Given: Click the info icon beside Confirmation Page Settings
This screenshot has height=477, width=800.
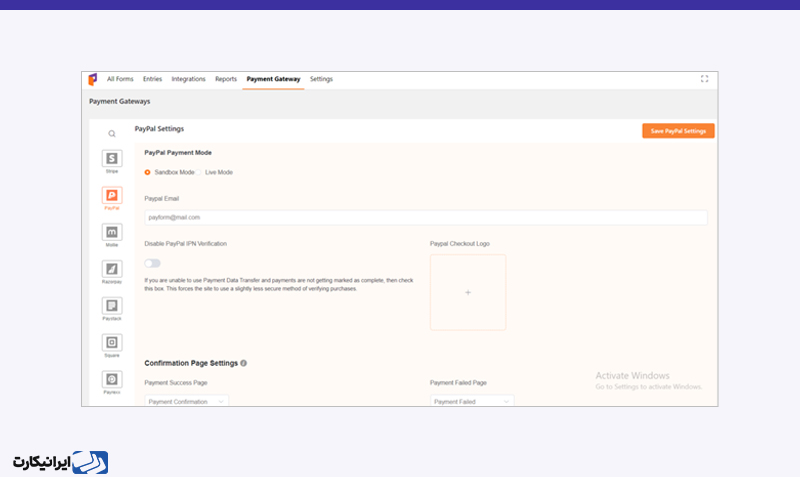Looking at the screenshot, I should (243, 363).
